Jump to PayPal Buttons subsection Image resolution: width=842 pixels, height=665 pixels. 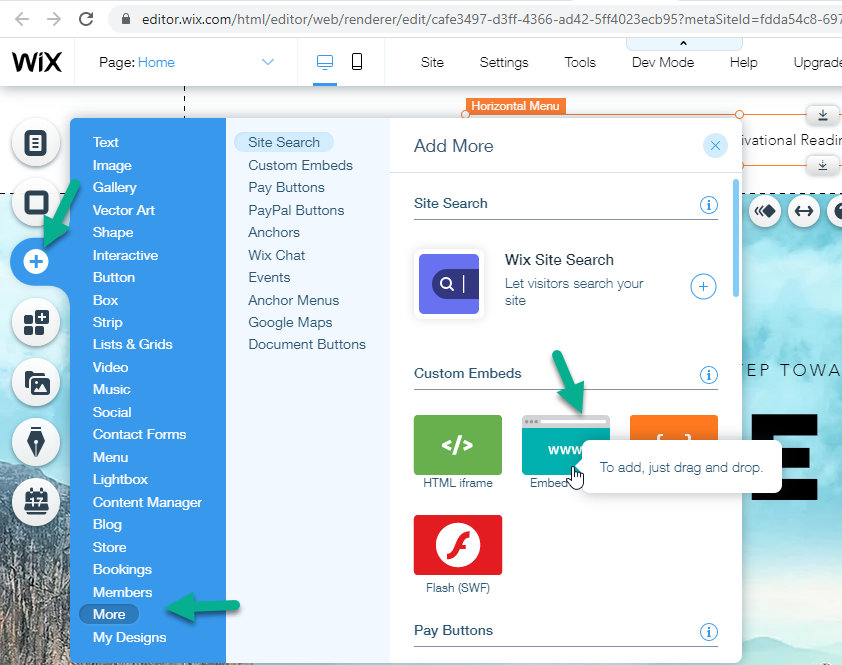point(296,211)
